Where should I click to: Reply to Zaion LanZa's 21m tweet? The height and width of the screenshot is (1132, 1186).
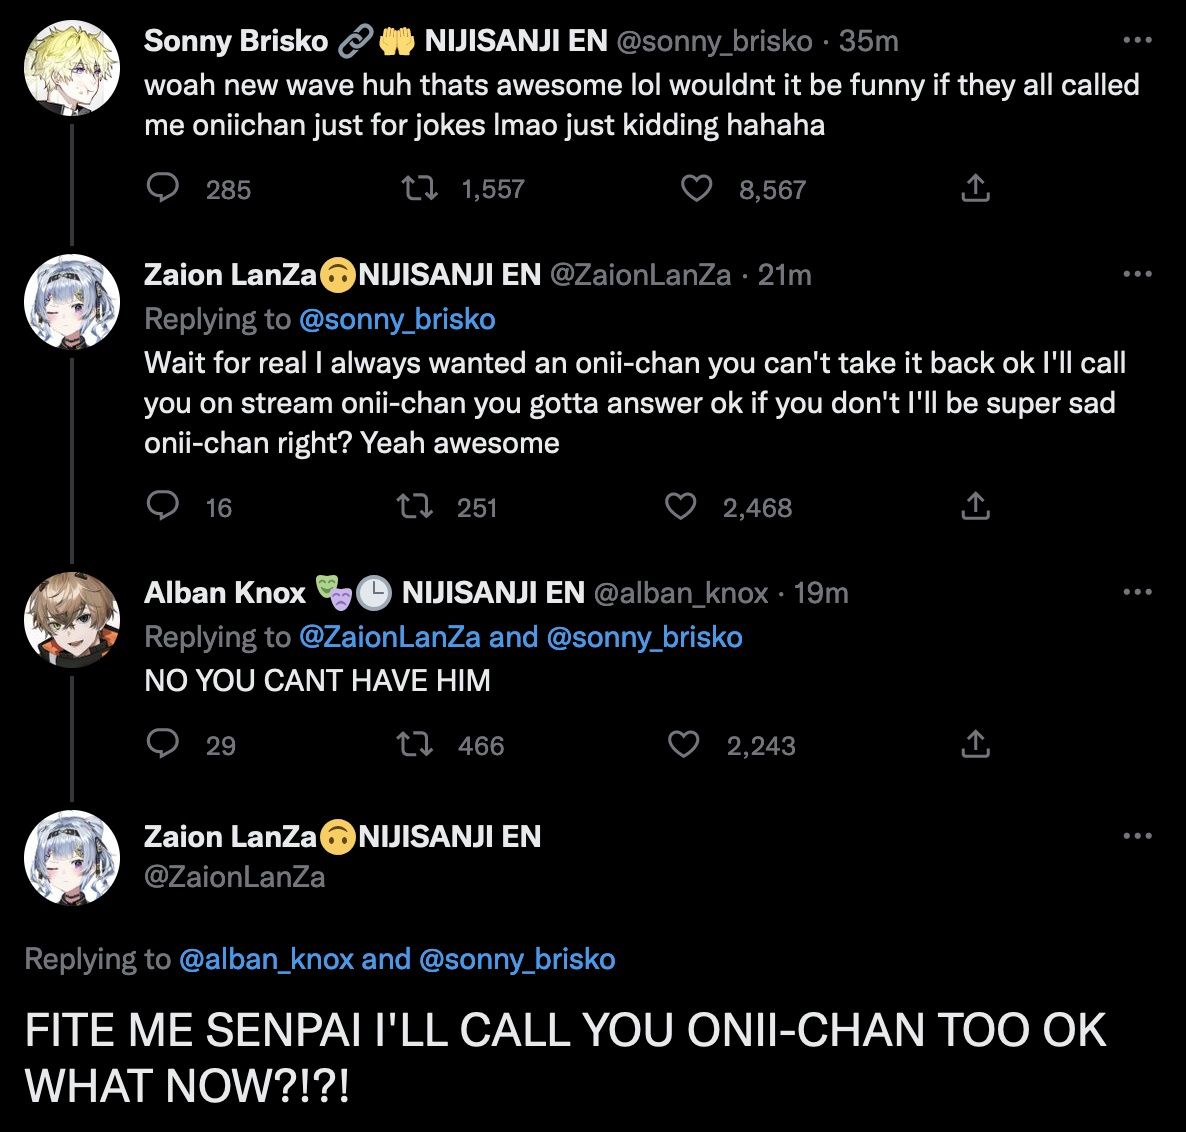click(x=162, y=506)
